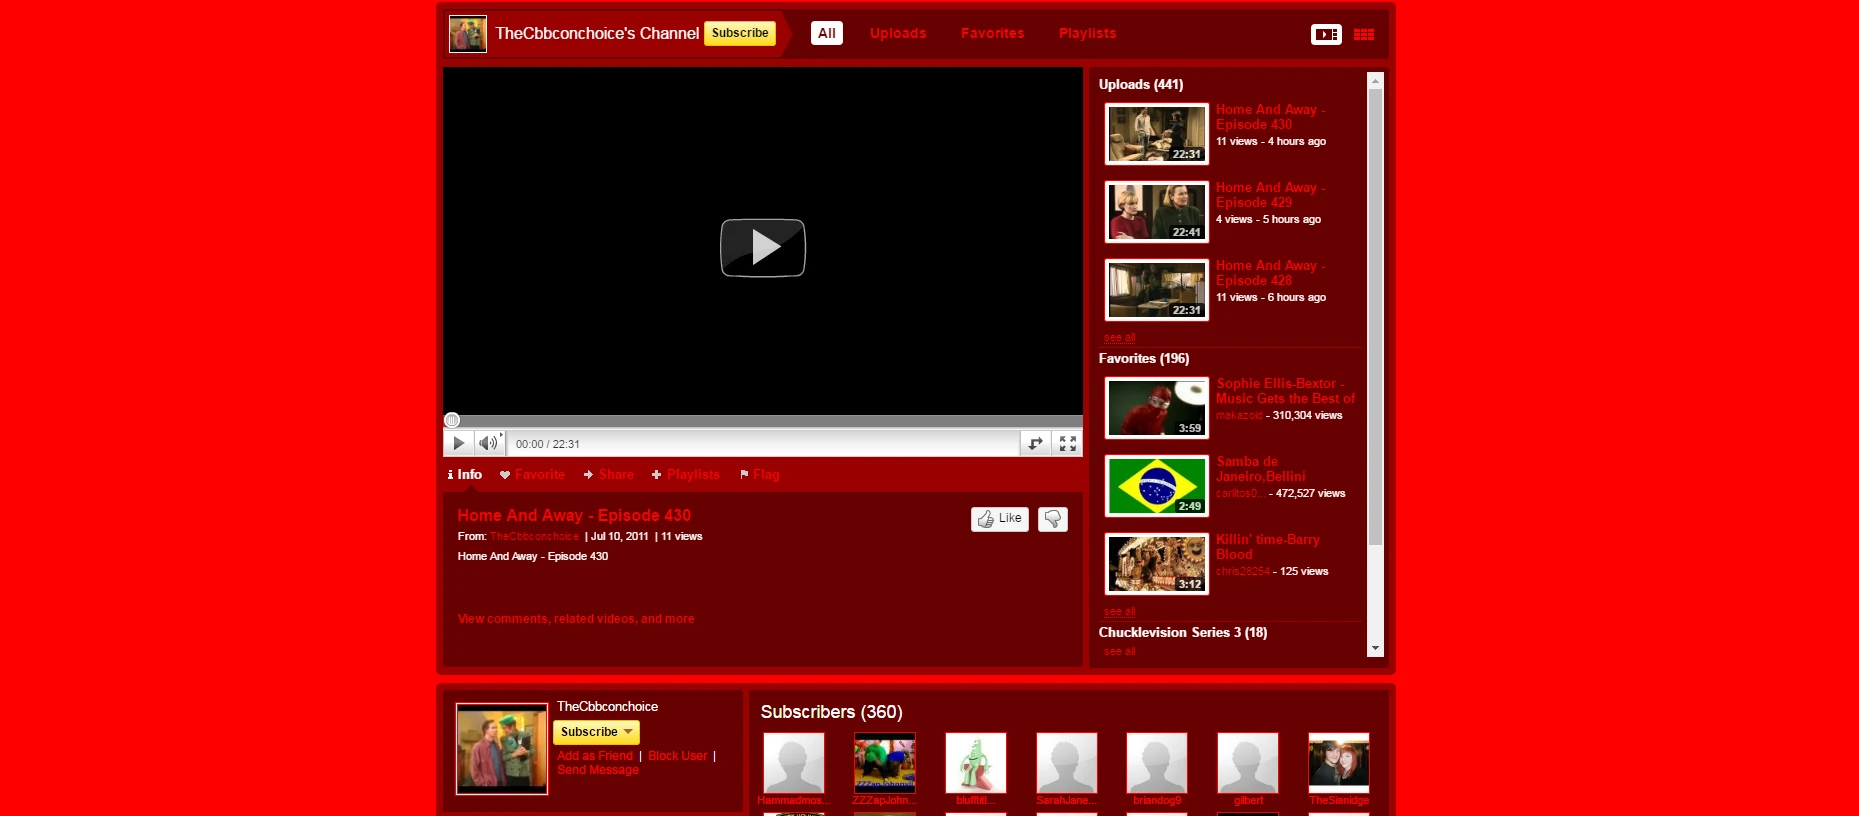Mute the video with the speaker icon
Screen dimensions: 1859x816
[488, 443]
